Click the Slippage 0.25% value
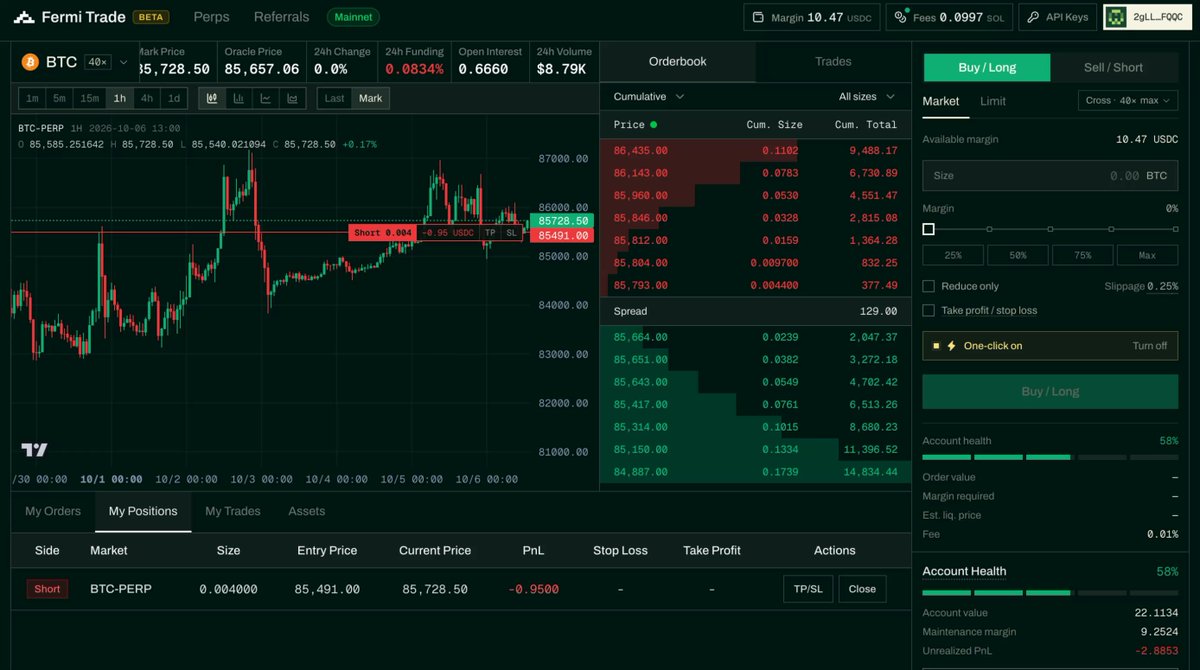The width and height of the screenshot is (1200, 670). [x=1162, y=286]
